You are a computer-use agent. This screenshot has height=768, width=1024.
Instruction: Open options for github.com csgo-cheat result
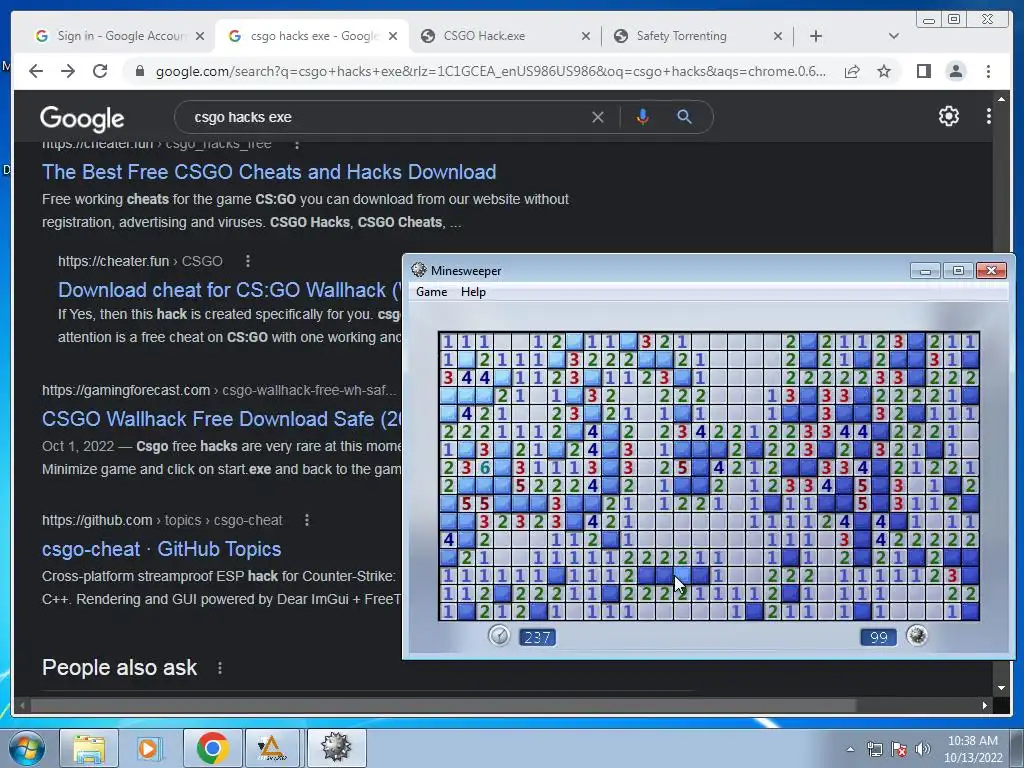click(x=307, y=520)
